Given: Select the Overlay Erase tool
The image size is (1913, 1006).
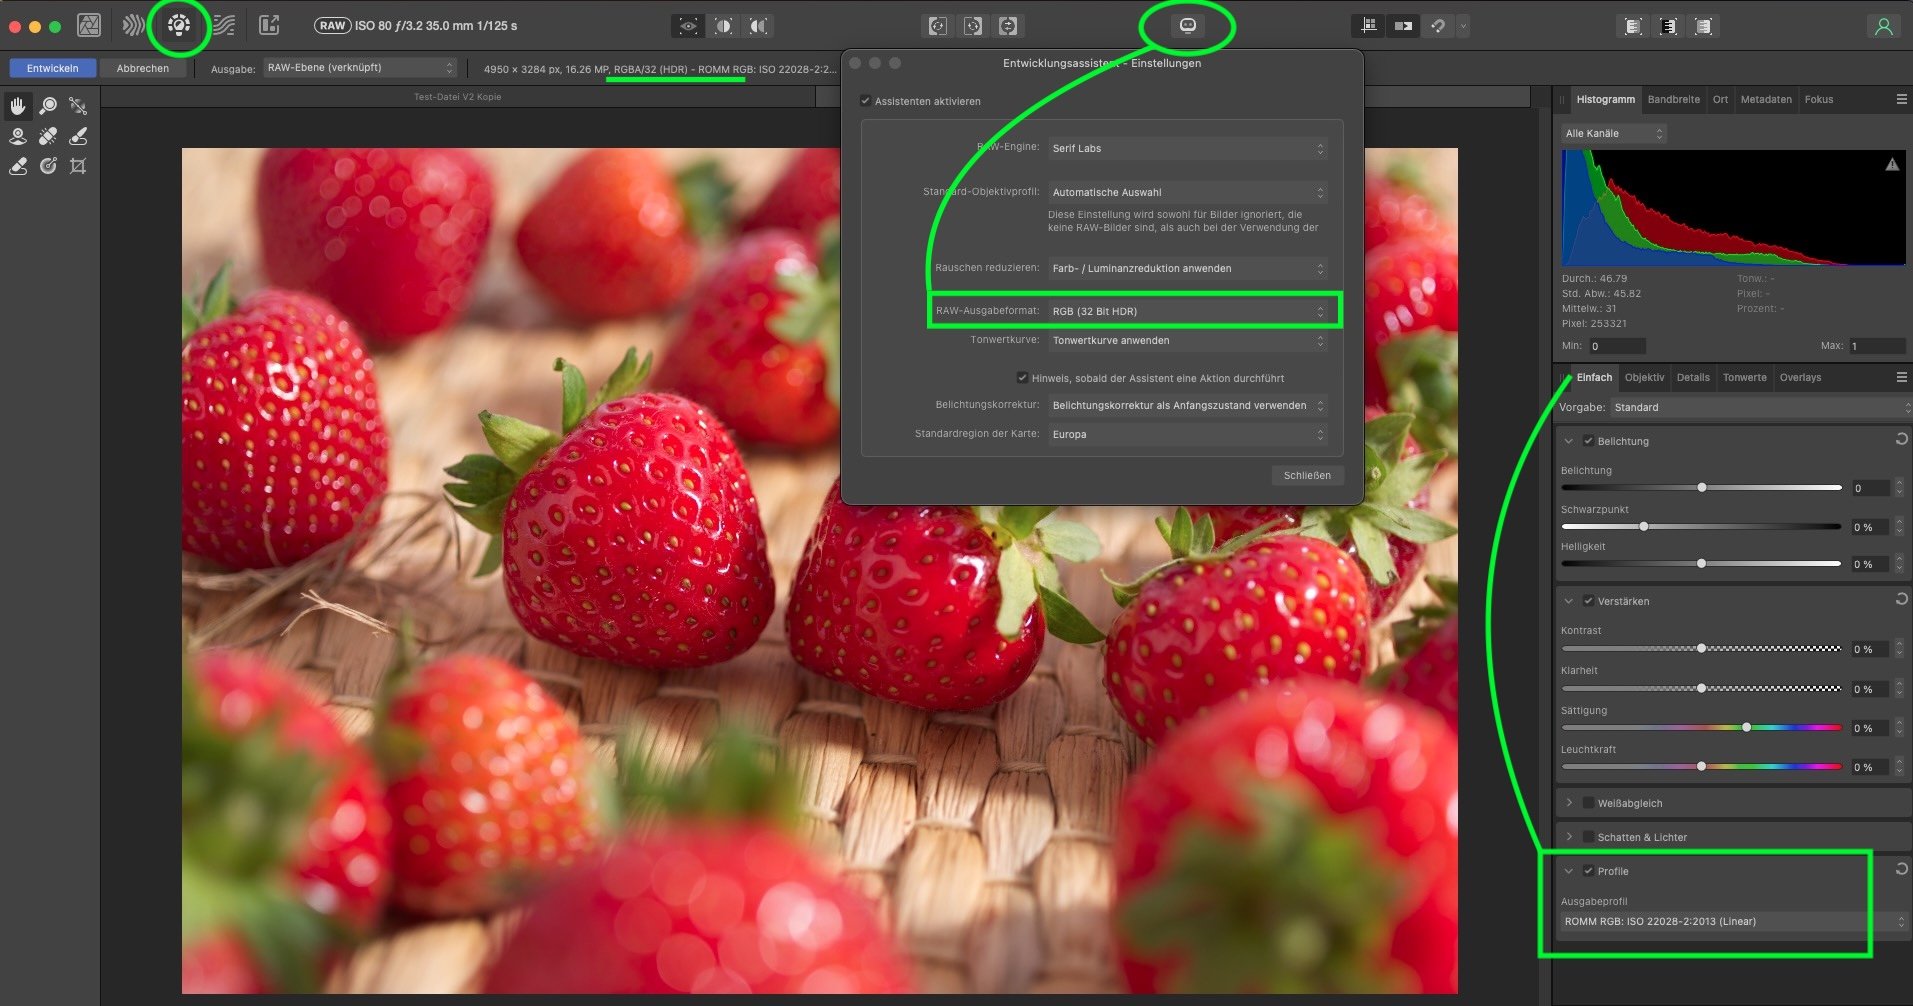Looking at the screenshot, I should tap(18, 166).
